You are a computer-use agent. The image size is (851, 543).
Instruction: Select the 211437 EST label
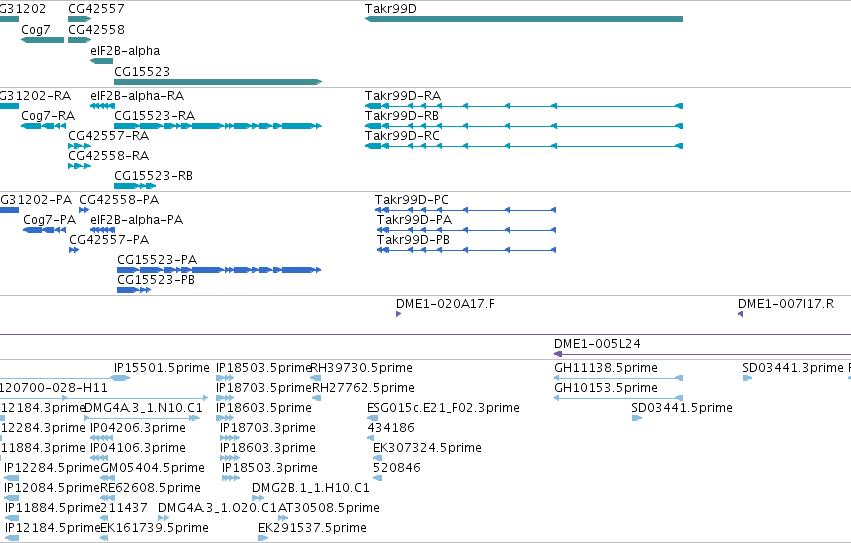(124, 508)
